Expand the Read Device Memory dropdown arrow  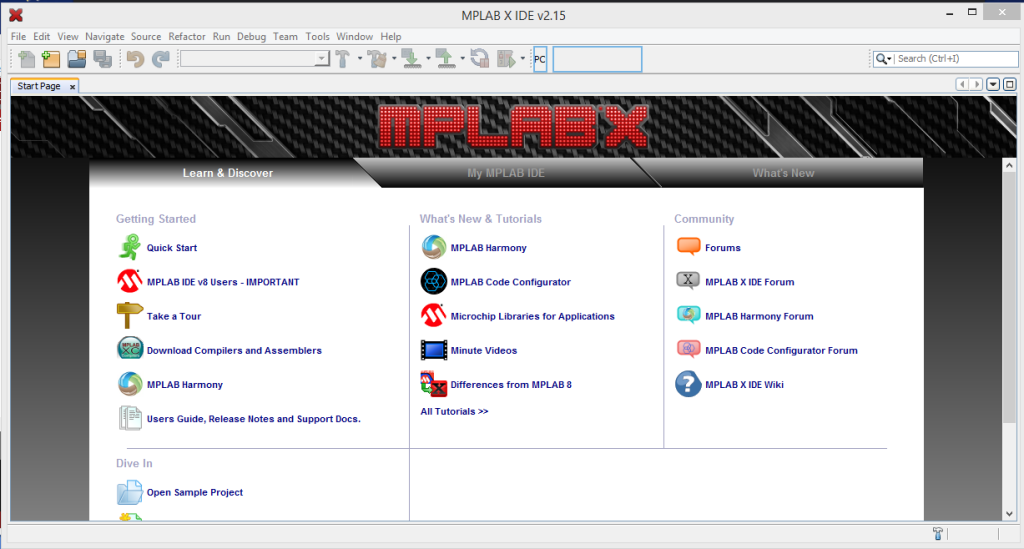click(x=462, y=59)
